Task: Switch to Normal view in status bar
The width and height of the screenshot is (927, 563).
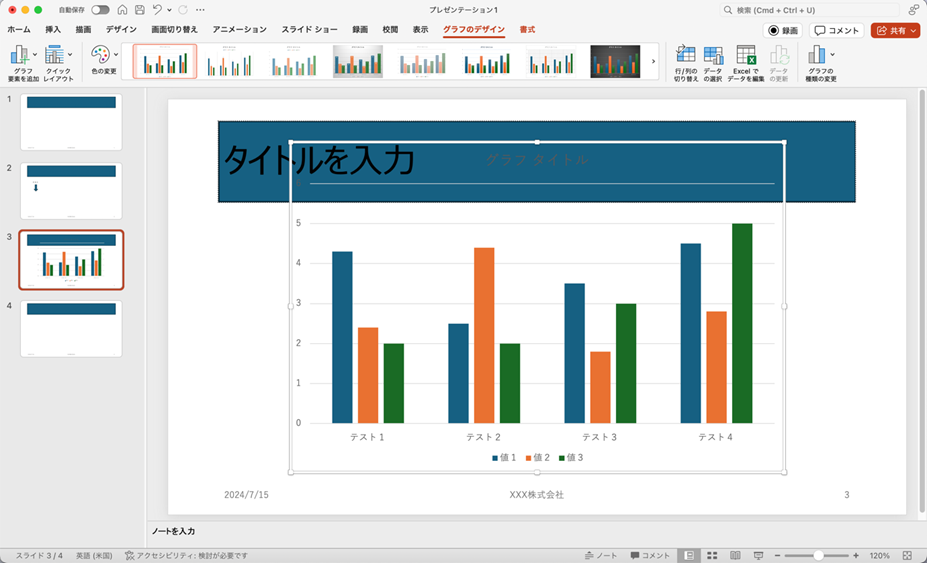Action: click(689, 555)
